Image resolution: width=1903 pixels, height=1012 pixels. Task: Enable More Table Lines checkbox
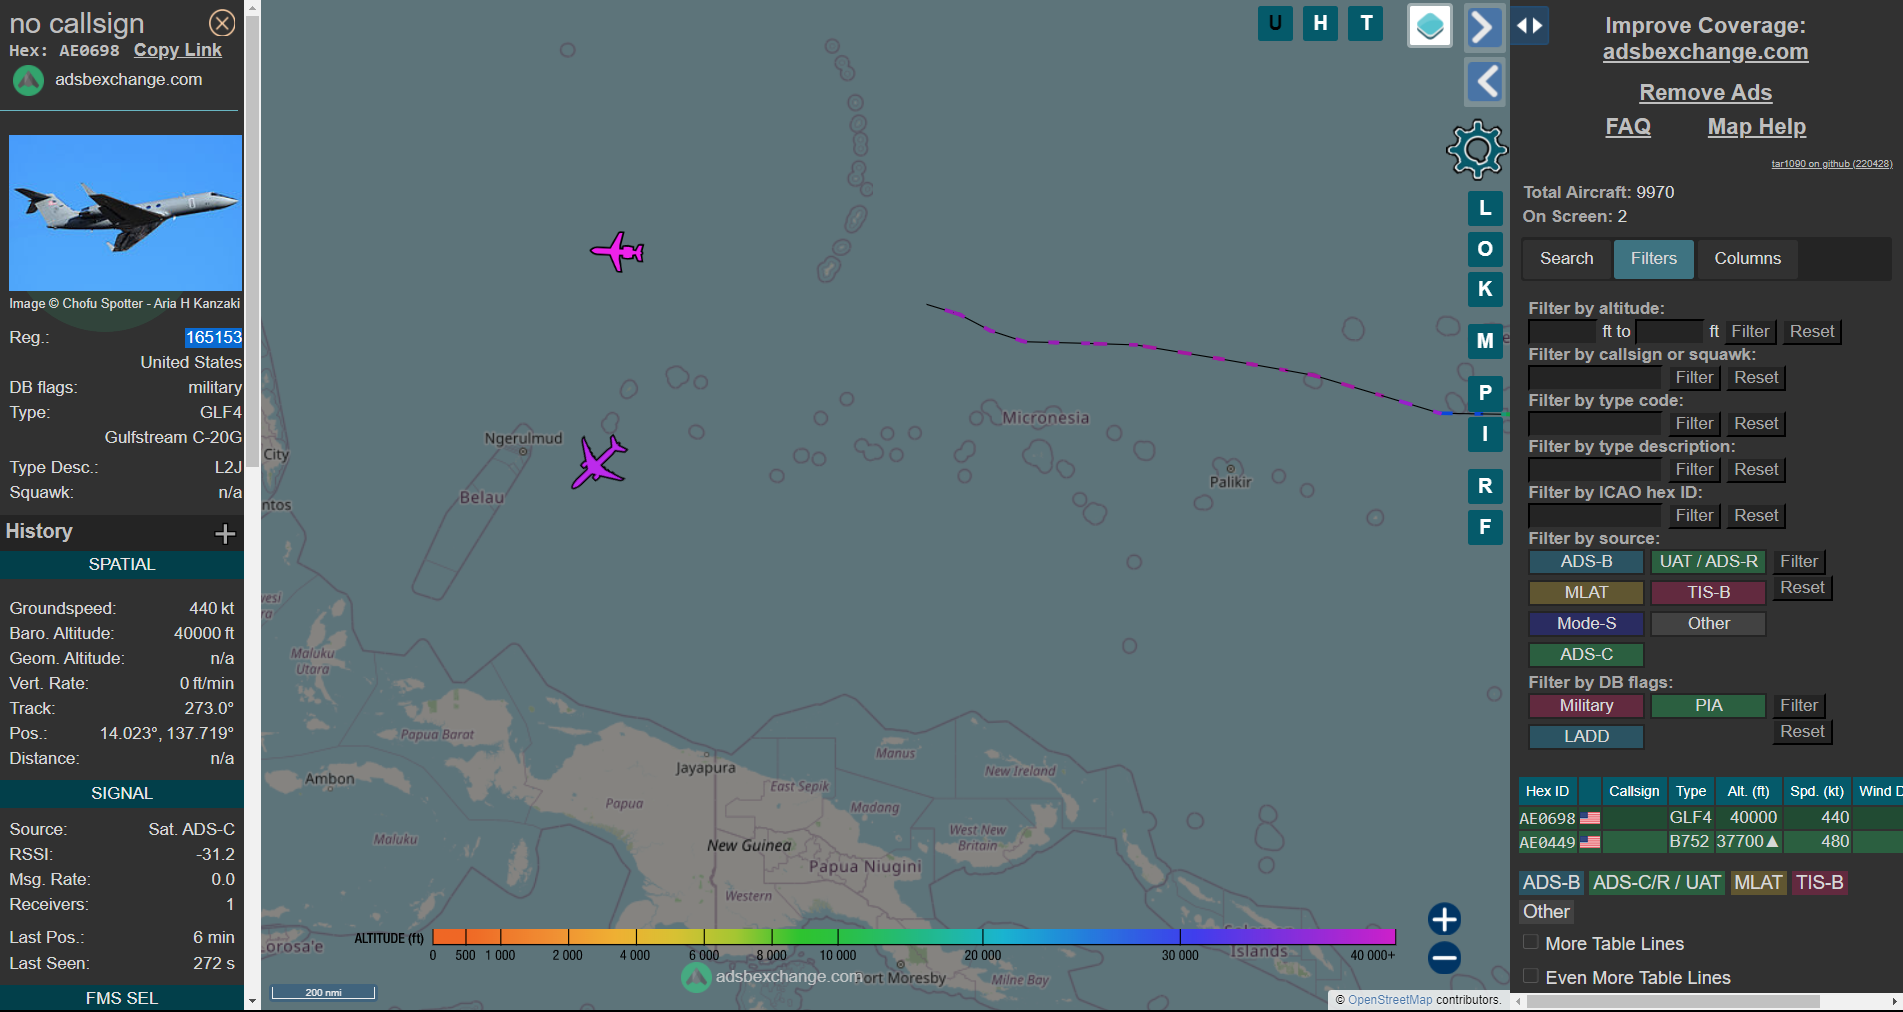1530,942
